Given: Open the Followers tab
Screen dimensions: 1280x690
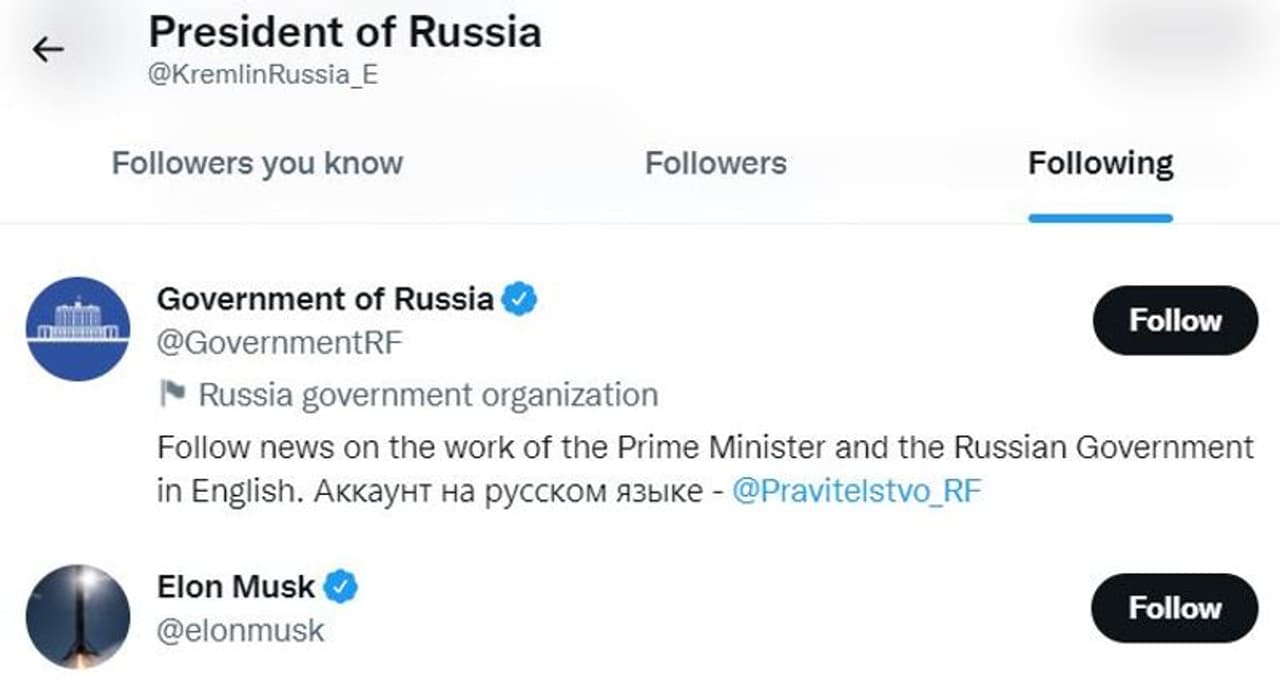Looking at the screenshot, I should click(x=715, y=163).
